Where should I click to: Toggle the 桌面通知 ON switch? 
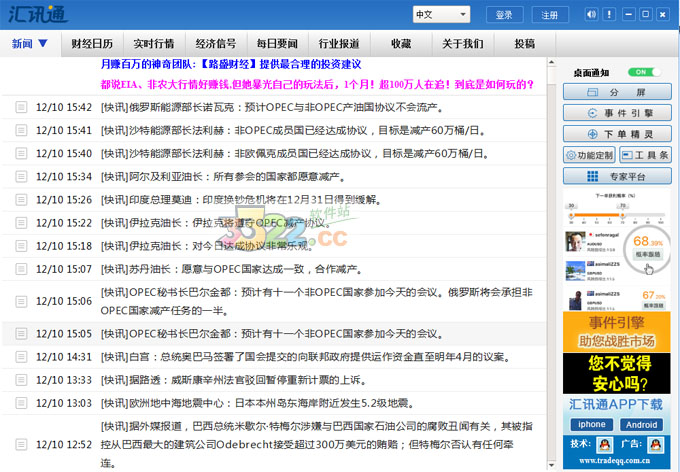tap(644, 72)
